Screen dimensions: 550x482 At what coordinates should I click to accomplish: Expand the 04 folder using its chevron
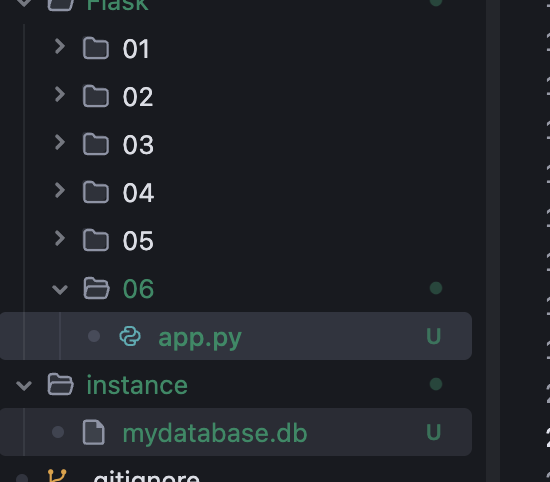(60, 190)
